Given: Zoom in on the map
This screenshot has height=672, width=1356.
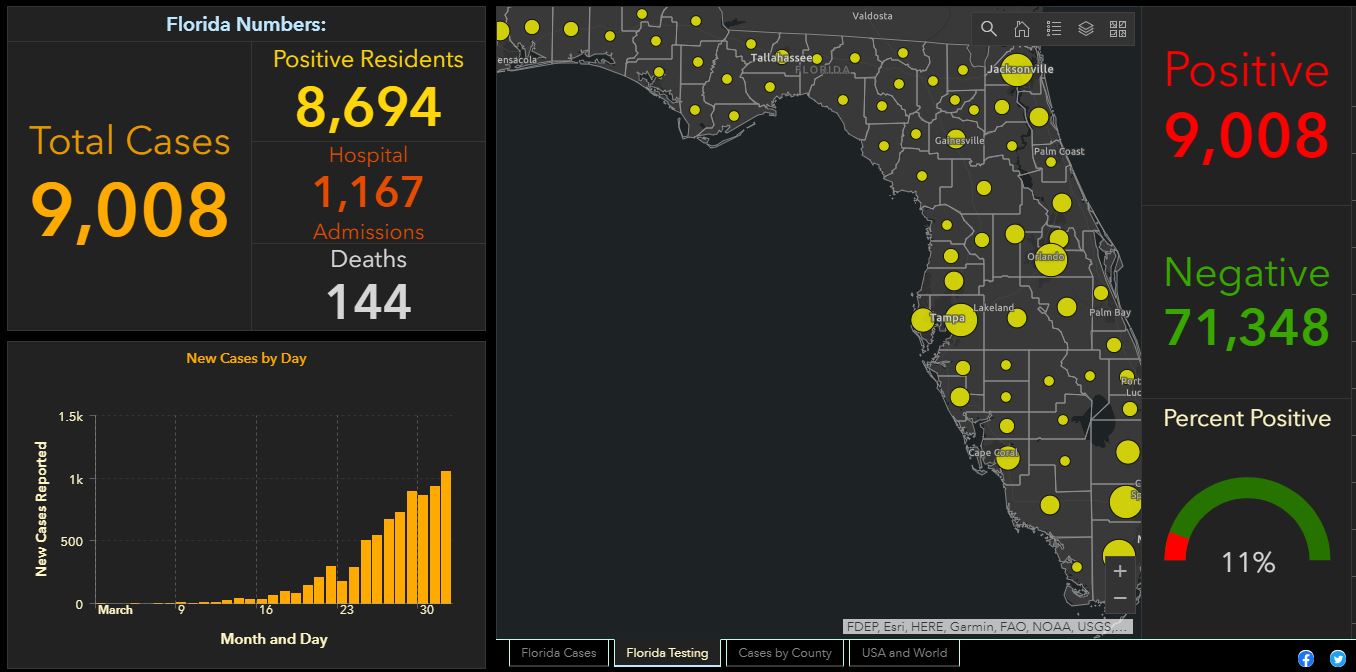Looking at the screenshot, I should coord(1120,571).
